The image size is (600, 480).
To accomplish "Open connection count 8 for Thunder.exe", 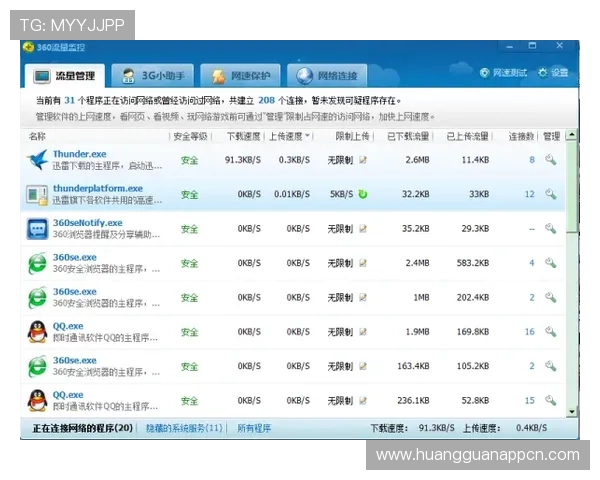I will [x=531, y=160].
